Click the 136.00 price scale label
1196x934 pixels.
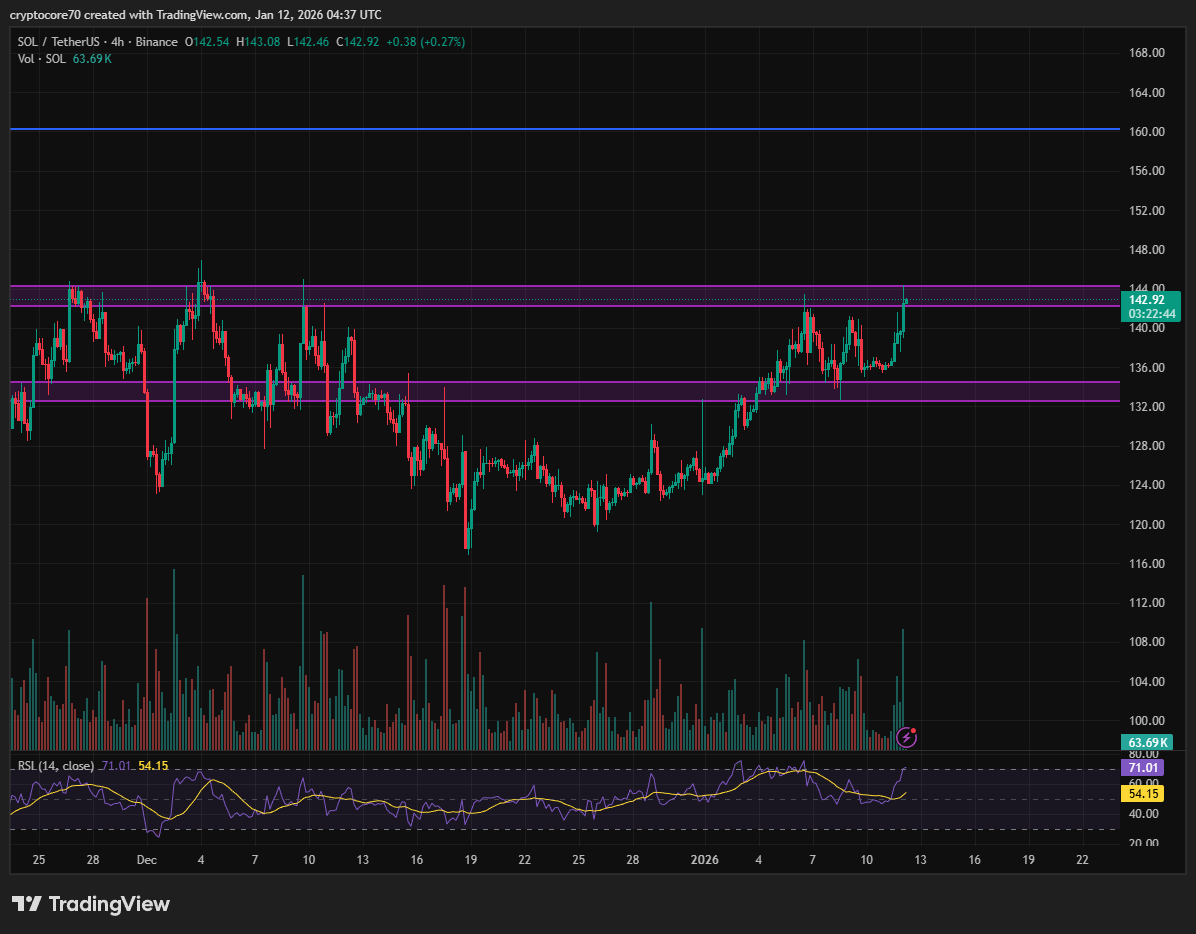tap(1146, 368)
